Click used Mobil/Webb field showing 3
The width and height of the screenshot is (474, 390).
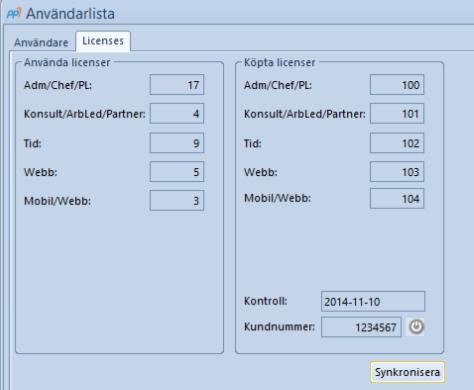(x=177, y=200)
